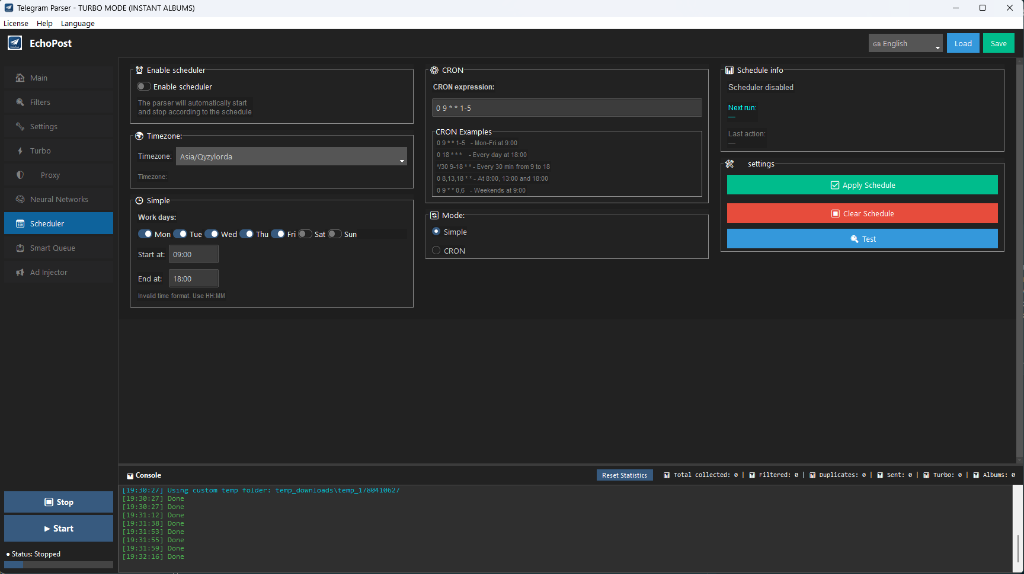Click the console vertical scrollbar
Image resolution: width=1024 pixels, height=574 pixels.
click(1017, 528)
